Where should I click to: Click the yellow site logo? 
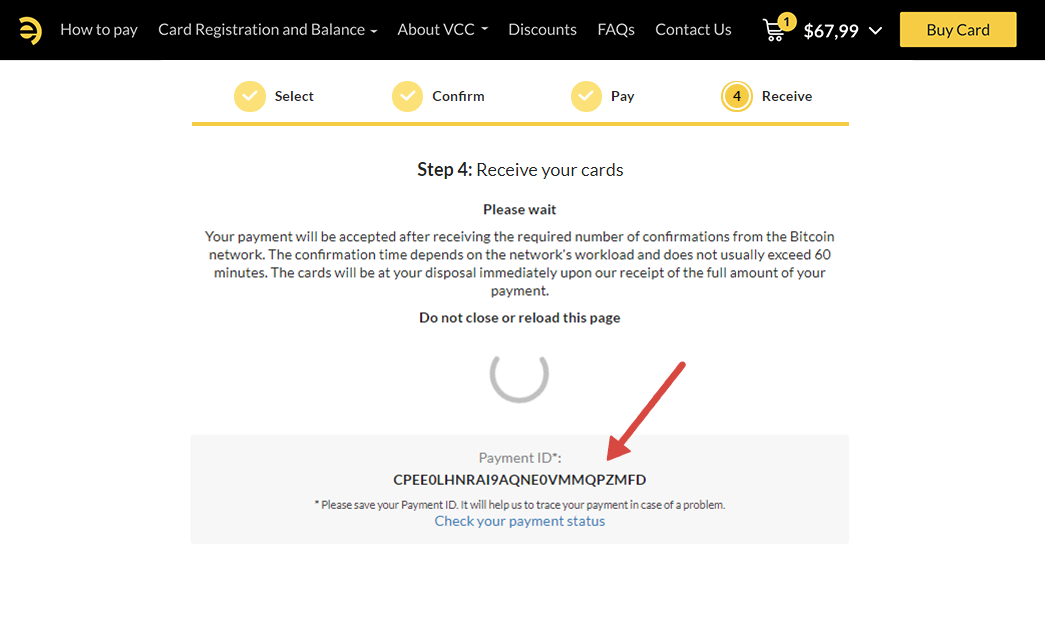(x=30, y=30)
